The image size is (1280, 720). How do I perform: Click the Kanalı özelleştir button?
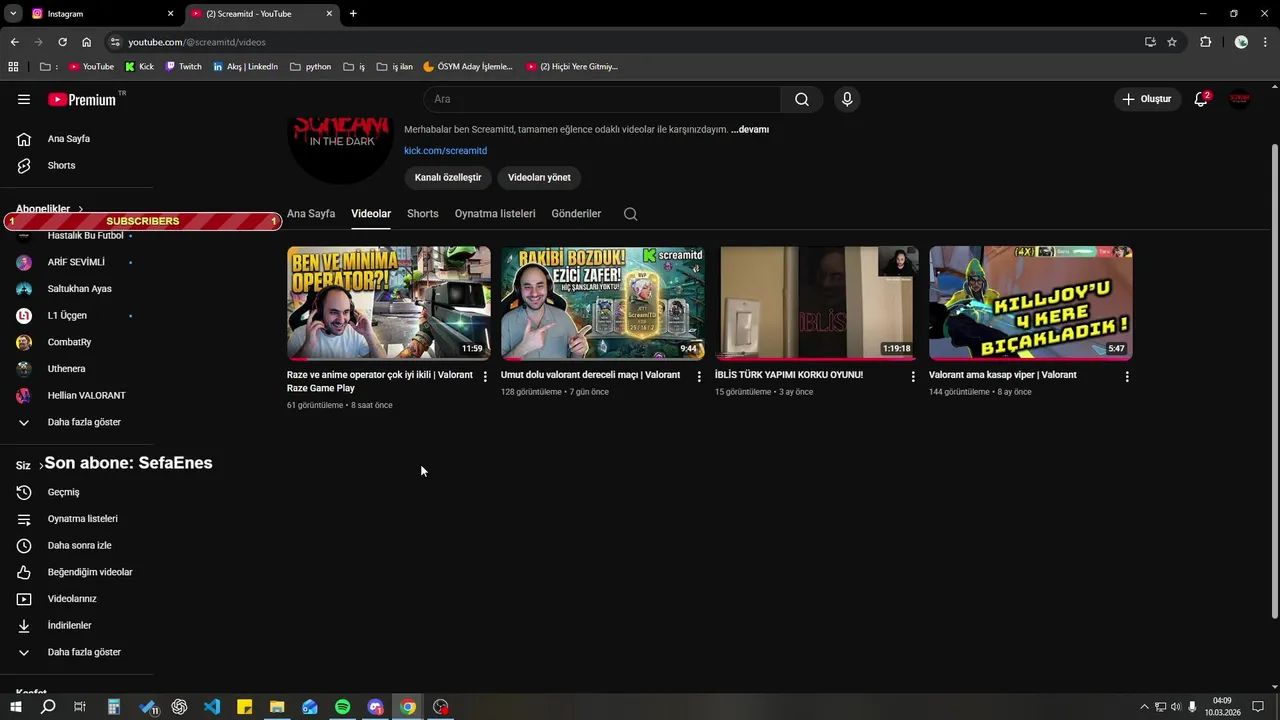448,177
